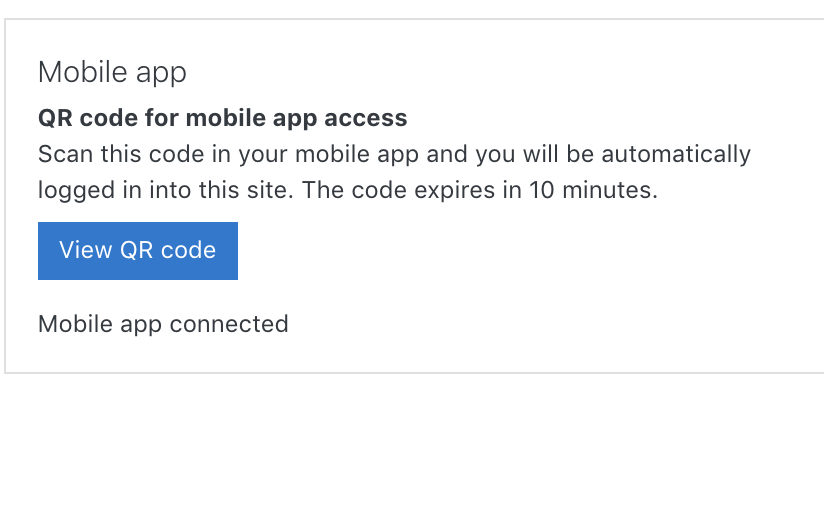This screenshot has height=508, width=824.
Task: Click the 'QR code for mobile app access' subheading
Action: pos(222,118)
